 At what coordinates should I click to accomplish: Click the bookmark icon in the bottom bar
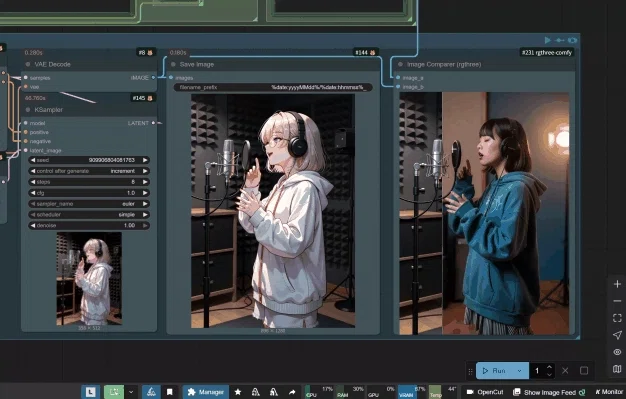(169, 392)
